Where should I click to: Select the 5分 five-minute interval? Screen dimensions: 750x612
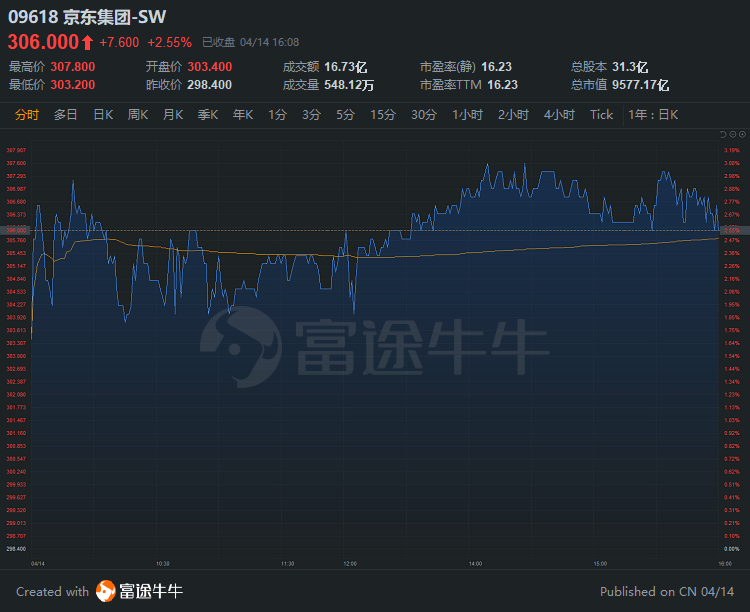[x=345, y=115]
